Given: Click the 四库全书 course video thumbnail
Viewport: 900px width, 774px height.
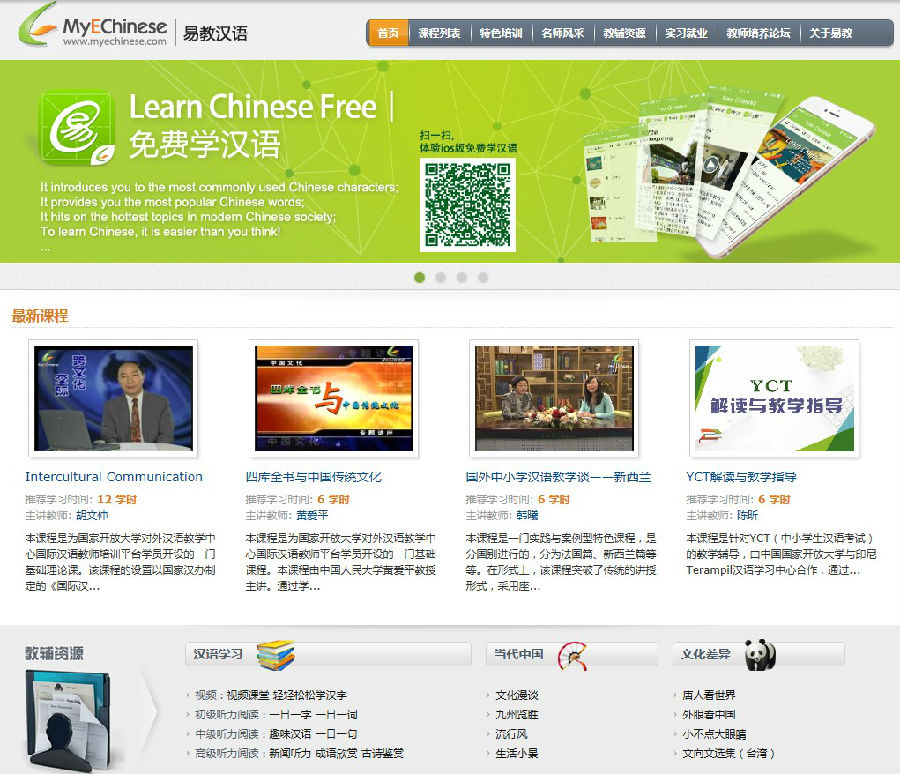Looking at the screenshot, I should coord(333,398).
